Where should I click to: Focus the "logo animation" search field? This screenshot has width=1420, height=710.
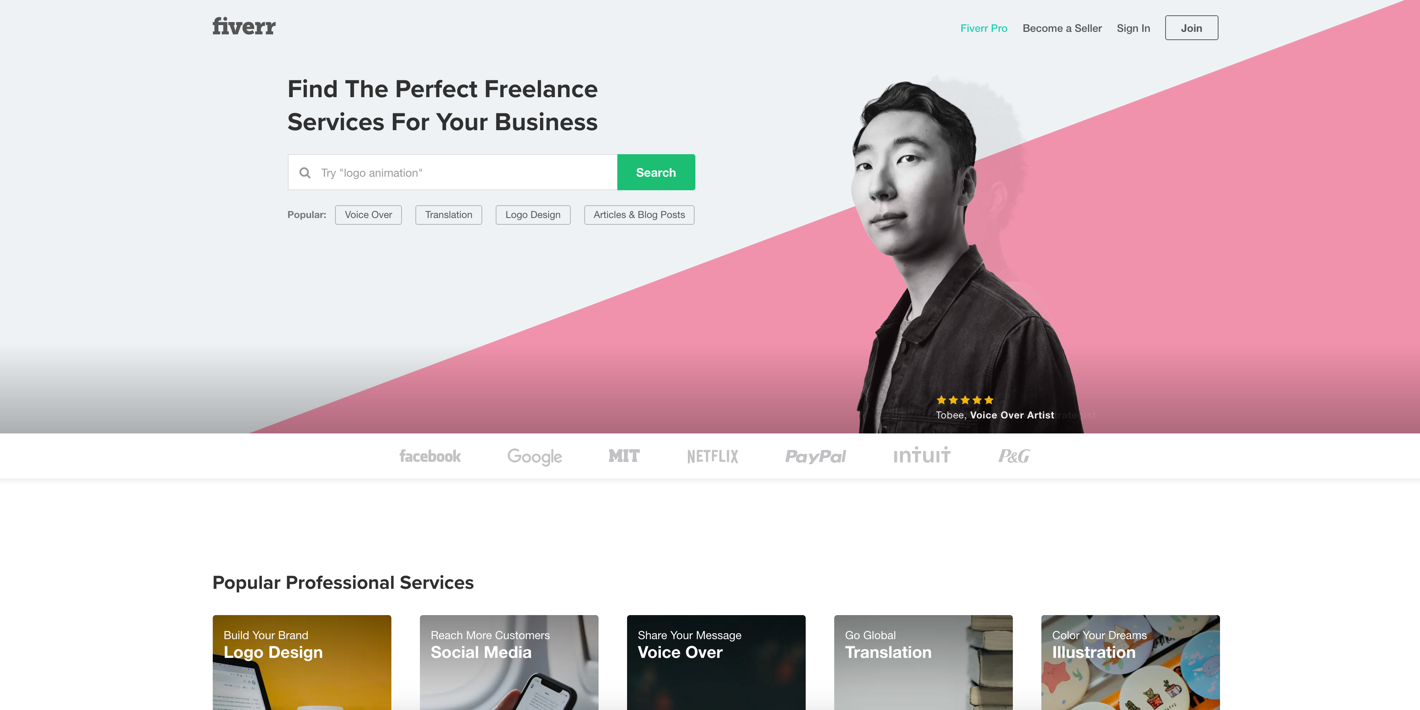pos(453,172)
